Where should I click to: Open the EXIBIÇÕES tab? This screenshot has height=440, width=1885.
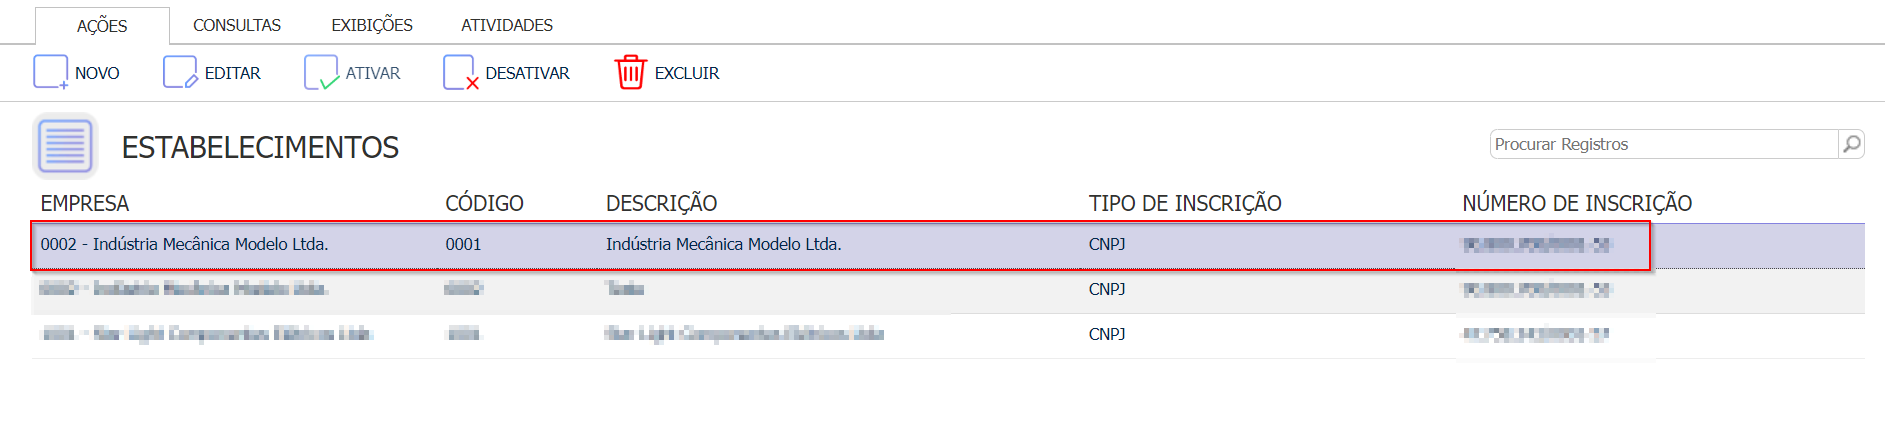(372, 25)
